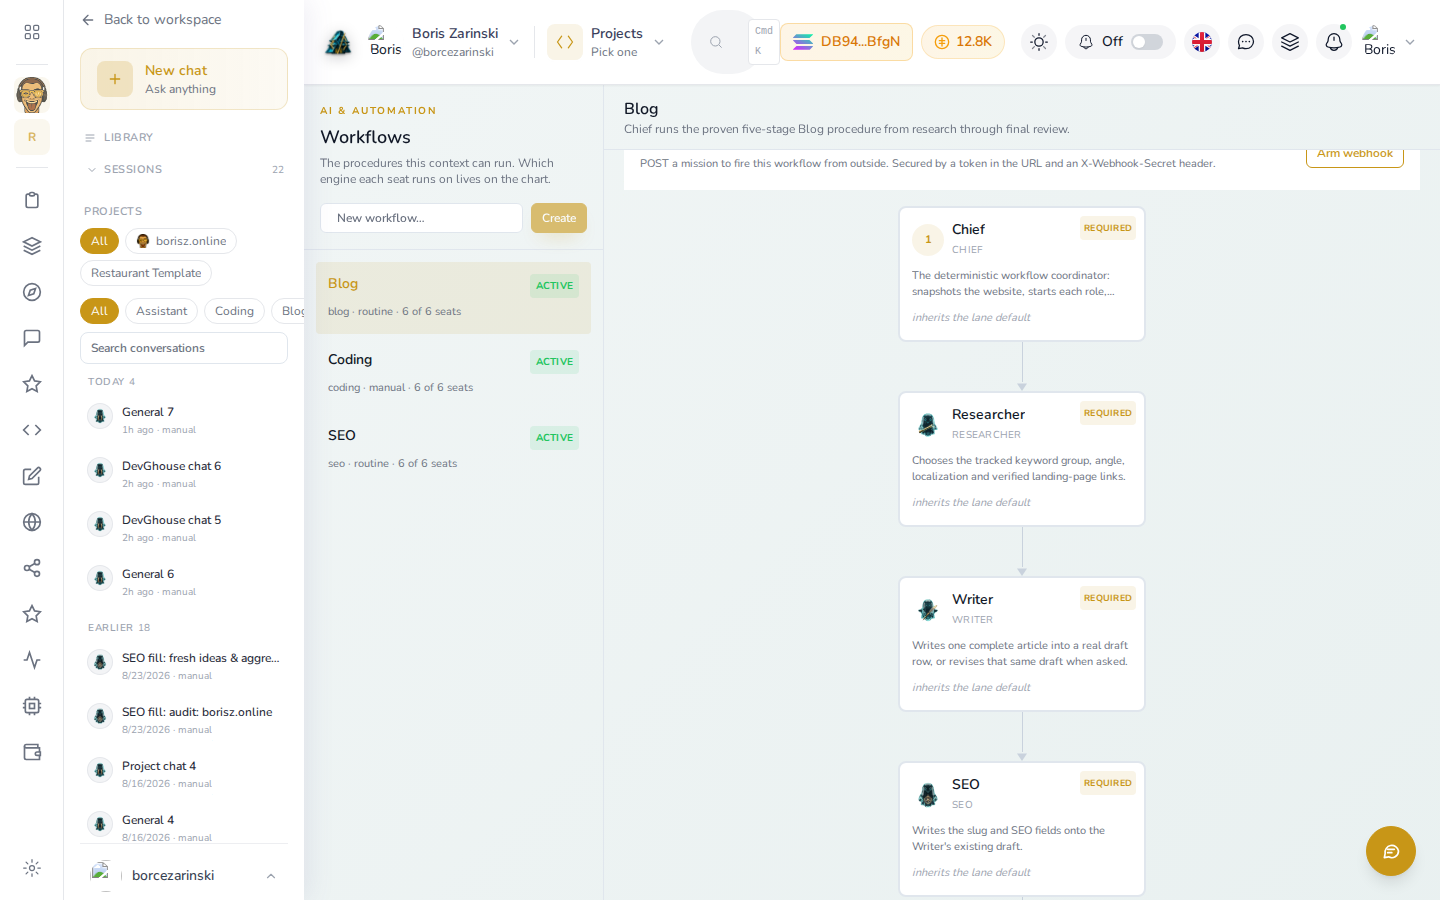1440x900 pixels.
Task: Click the New workflow name field
Action: coord(421,218)
